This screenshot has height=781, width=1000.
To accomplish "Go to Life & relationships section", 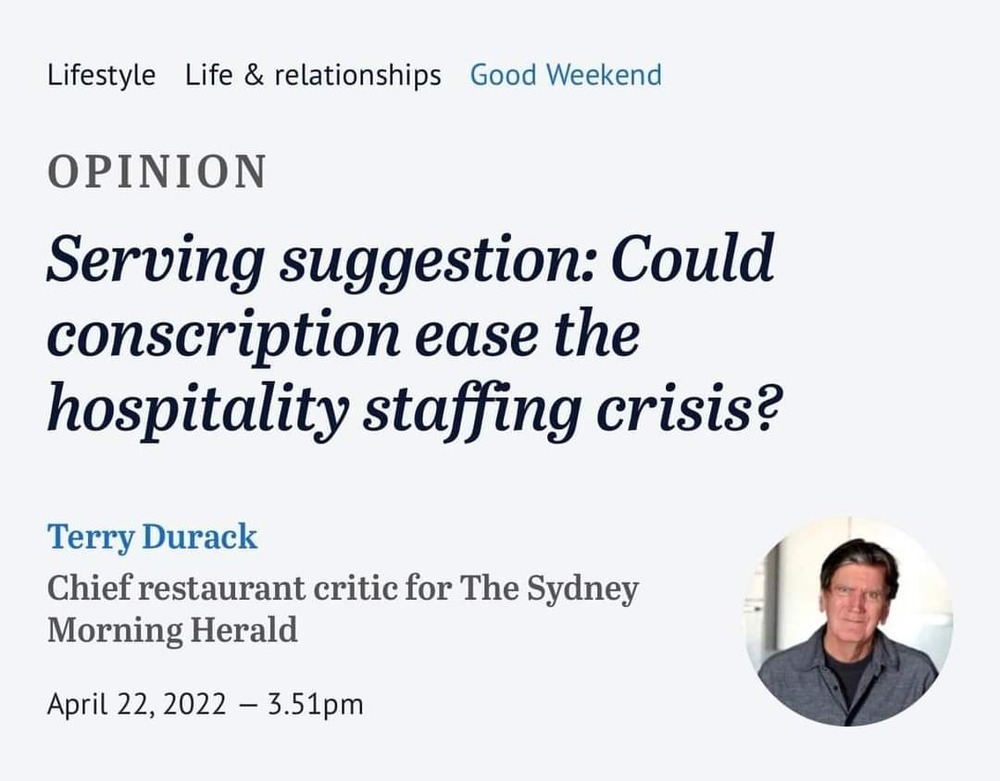I will 312,75.
